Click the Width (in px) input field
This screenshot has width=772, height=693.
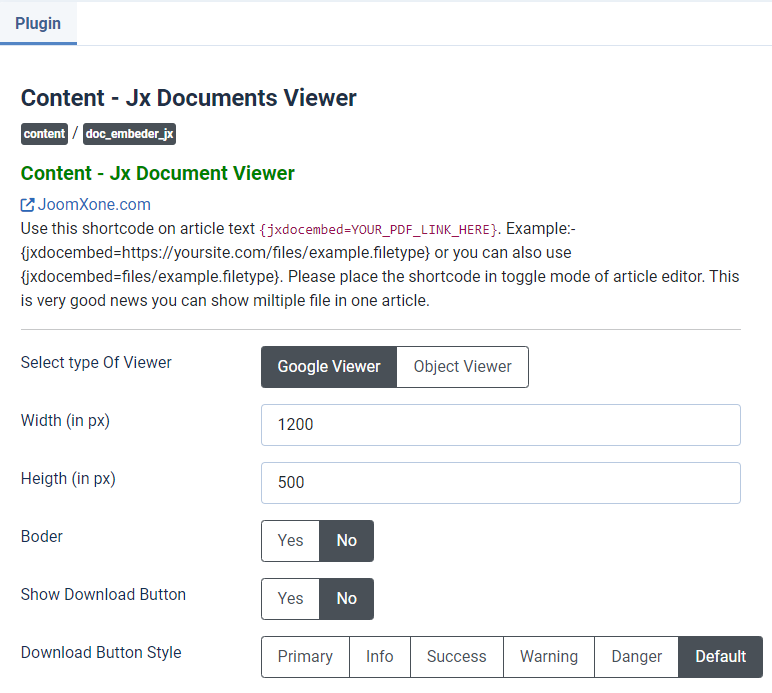(x=500, y=425)
